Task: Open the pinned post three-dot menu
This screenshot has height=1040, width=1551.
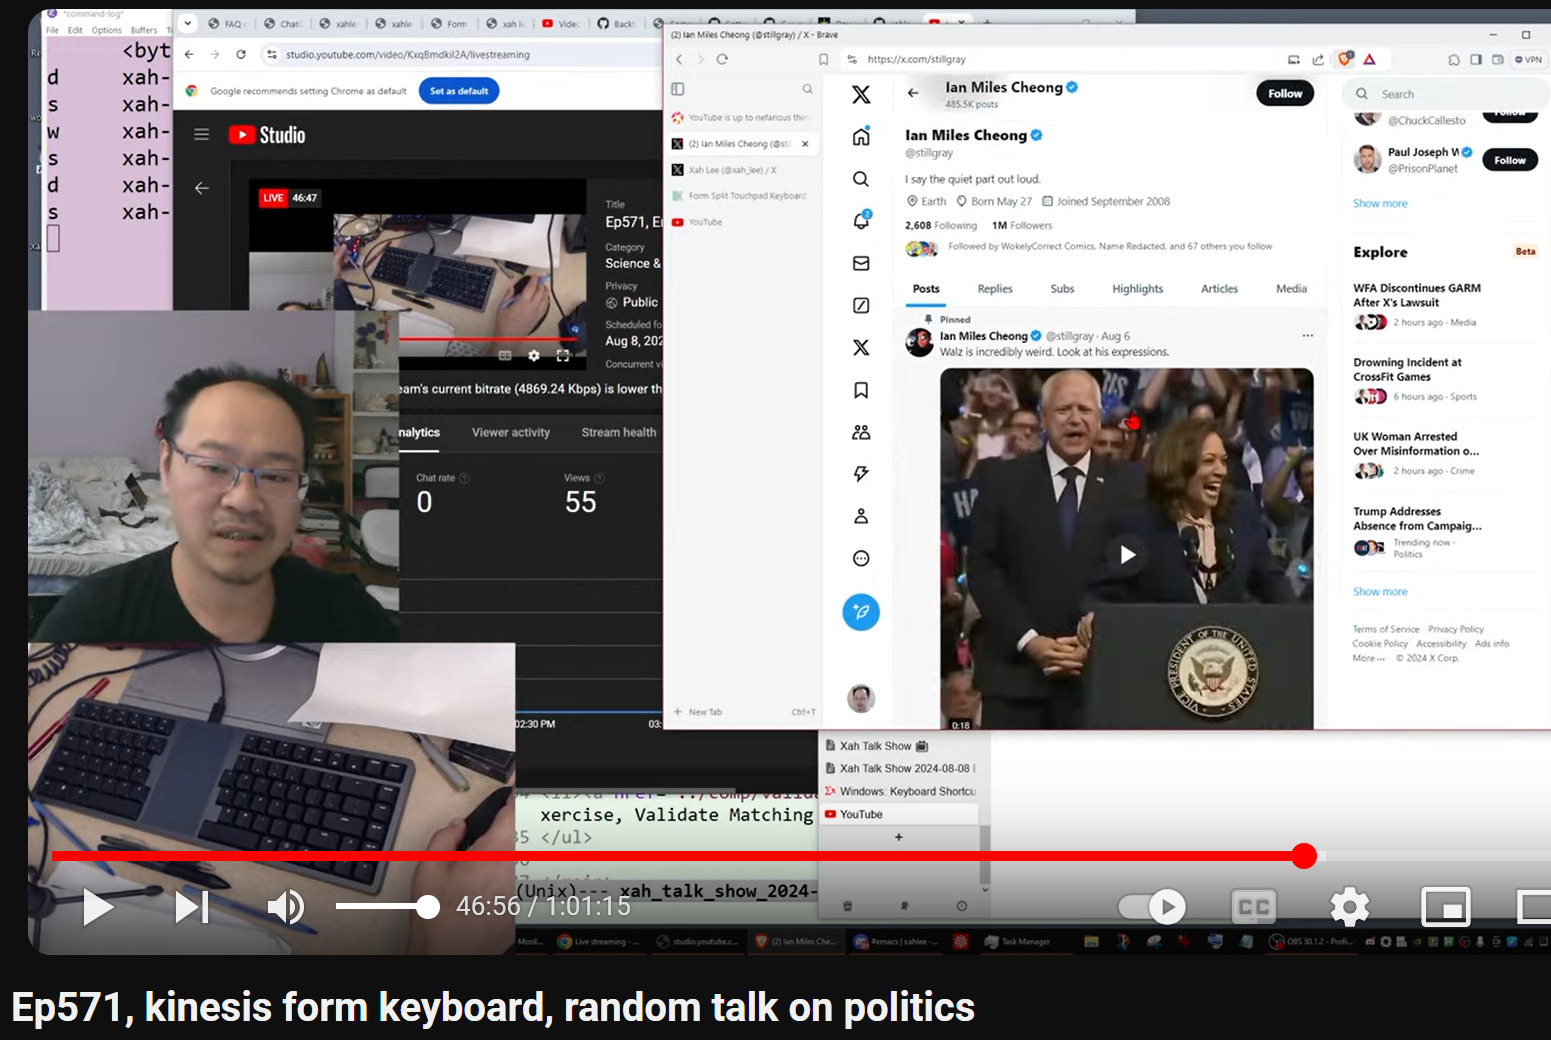Action: point(1307,336)
